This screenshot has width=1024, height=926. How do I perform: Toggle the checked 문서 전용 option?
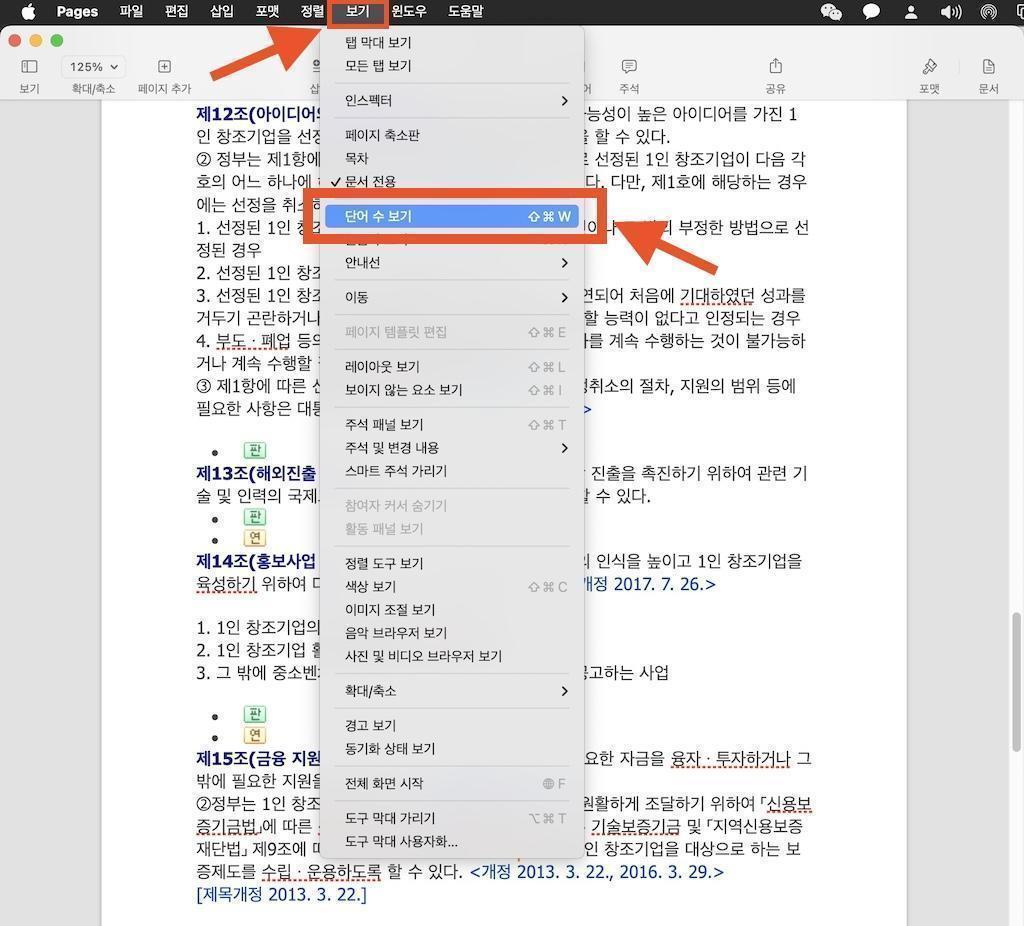point(452,181)
